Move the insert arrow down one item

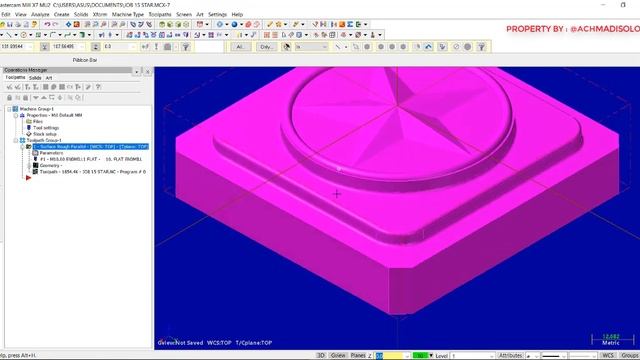click(x=36, y=98)
